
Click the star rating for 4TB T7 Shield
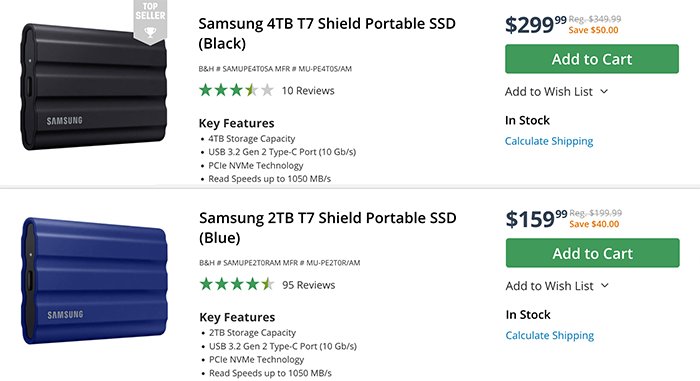click(236, 91)
